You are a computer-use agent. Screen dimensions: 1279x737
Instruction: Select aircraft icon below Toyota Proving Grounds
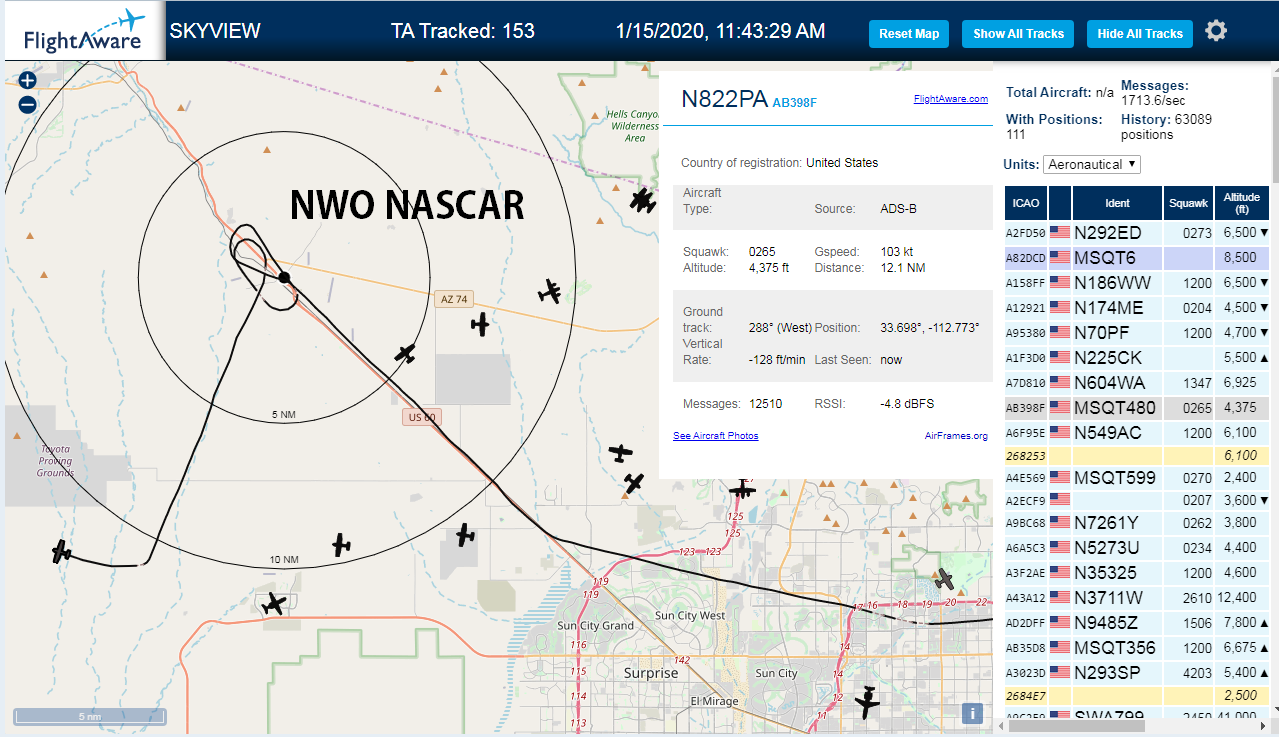(62, 551)
